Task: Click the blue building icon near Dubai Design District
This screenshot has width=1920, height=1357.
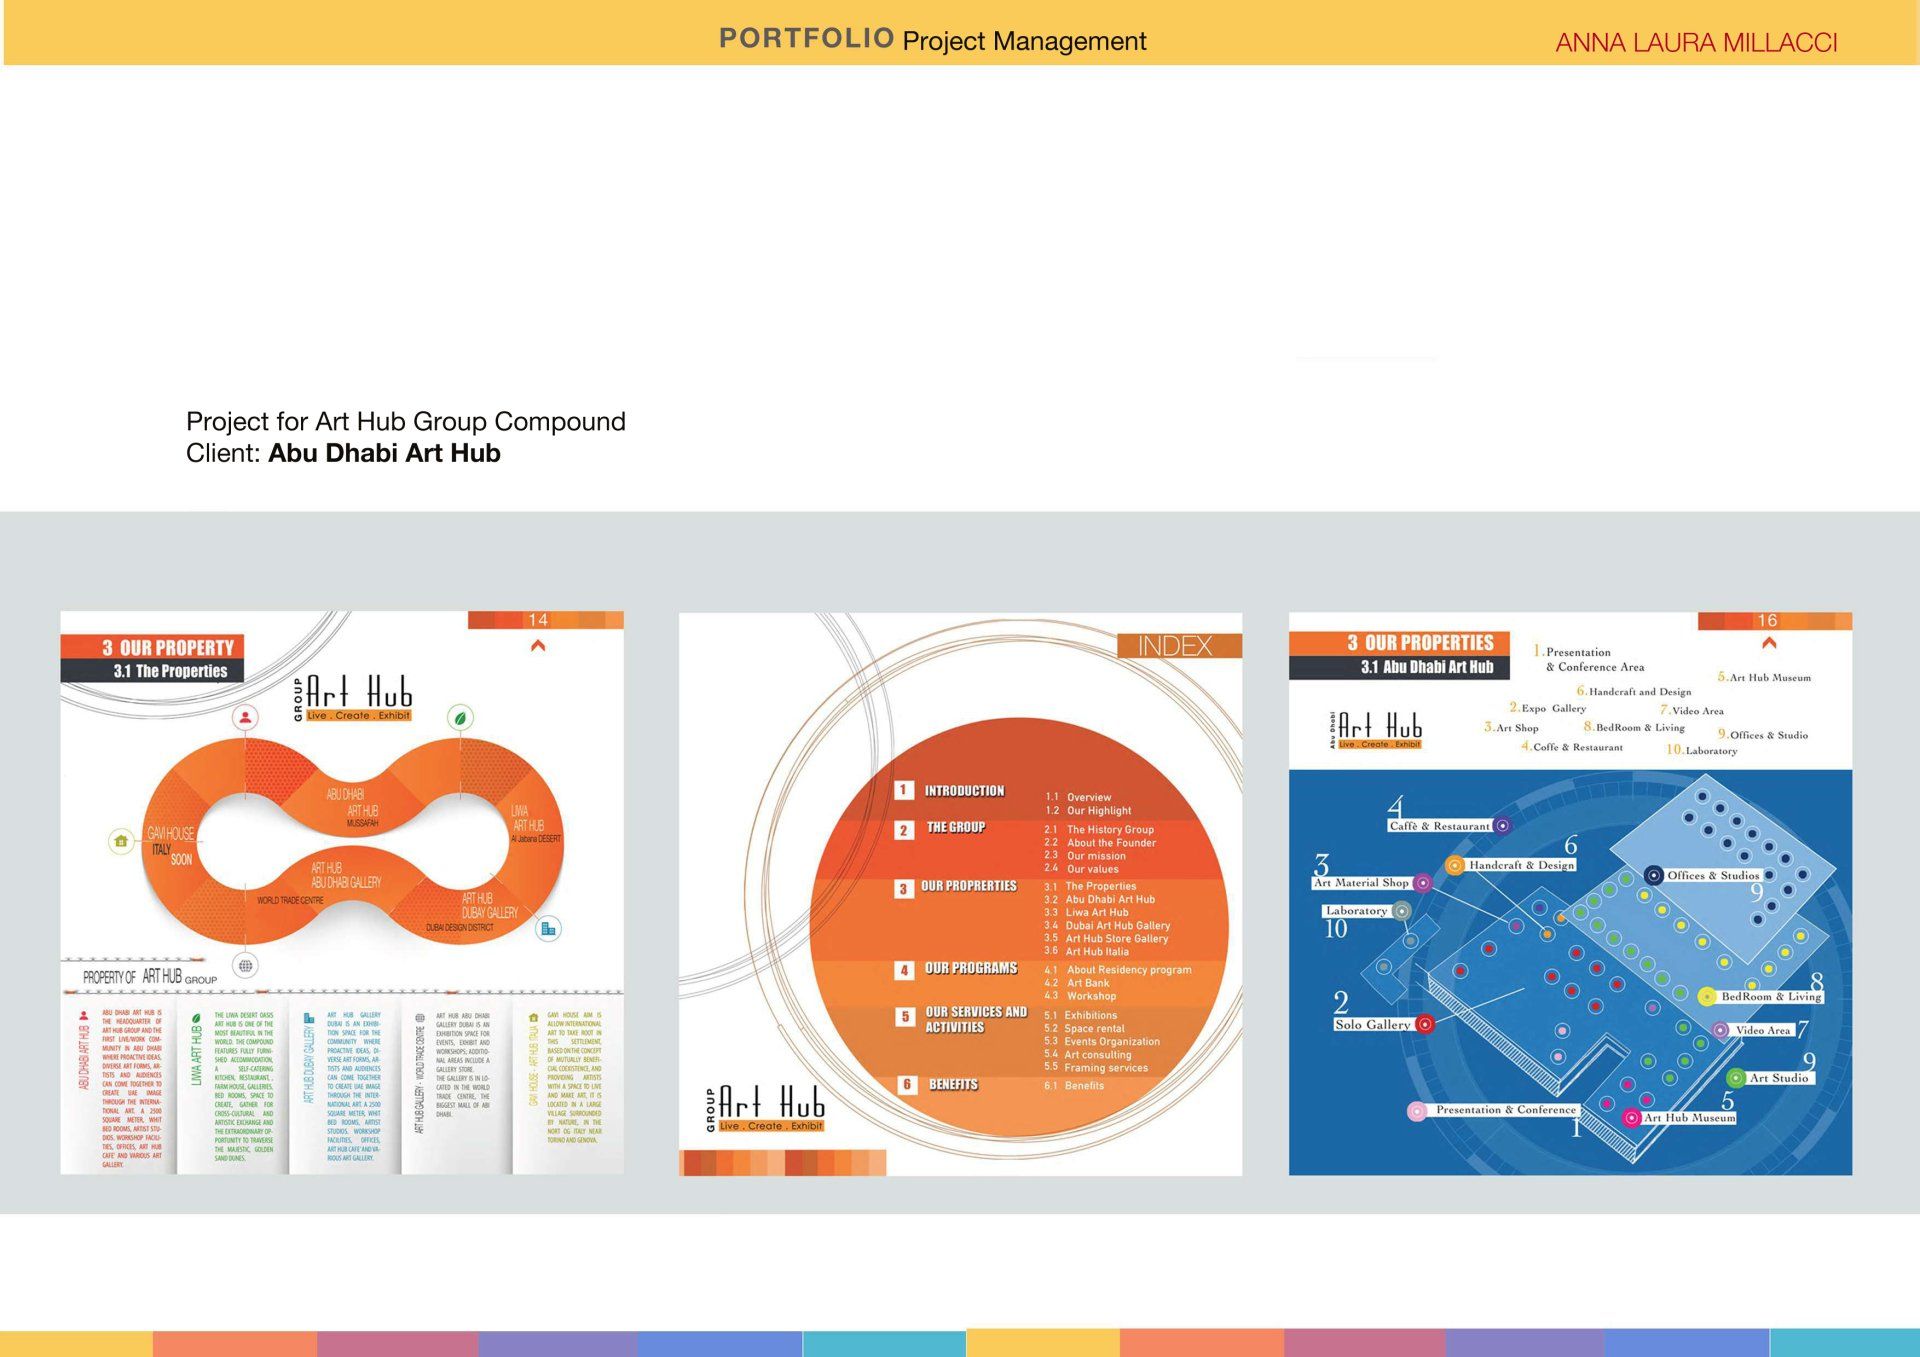Action: [x=548, y=929]
